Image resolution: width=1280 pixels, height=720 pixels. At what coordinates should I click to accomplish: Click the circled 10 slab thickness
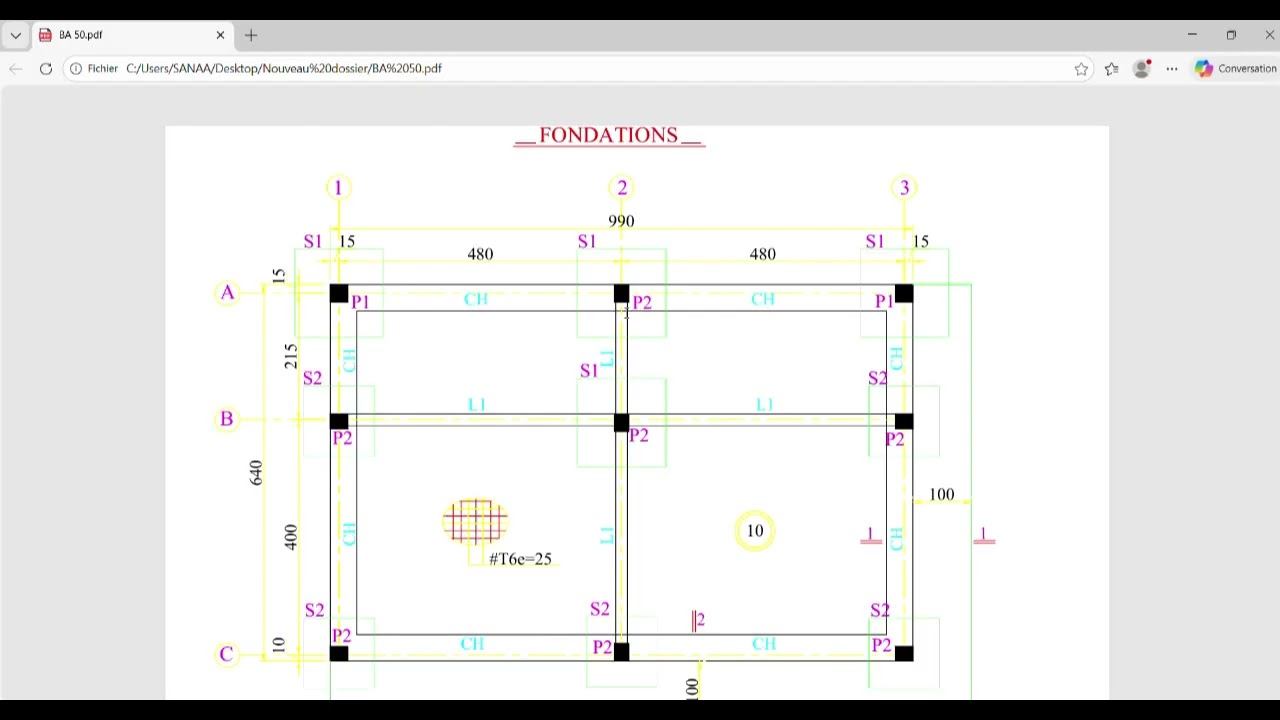pos(755,531)
